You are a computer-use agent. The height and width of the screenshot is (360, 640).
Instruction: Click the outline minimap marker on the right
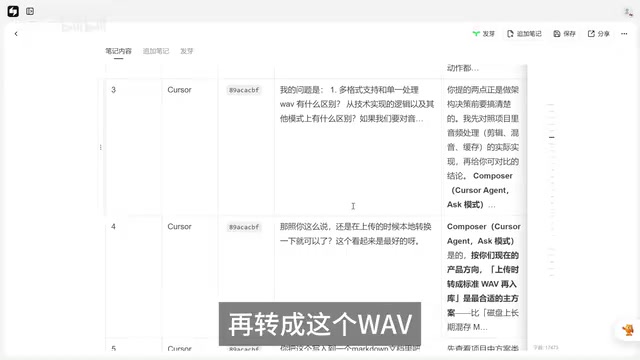[x=551, y=137]
